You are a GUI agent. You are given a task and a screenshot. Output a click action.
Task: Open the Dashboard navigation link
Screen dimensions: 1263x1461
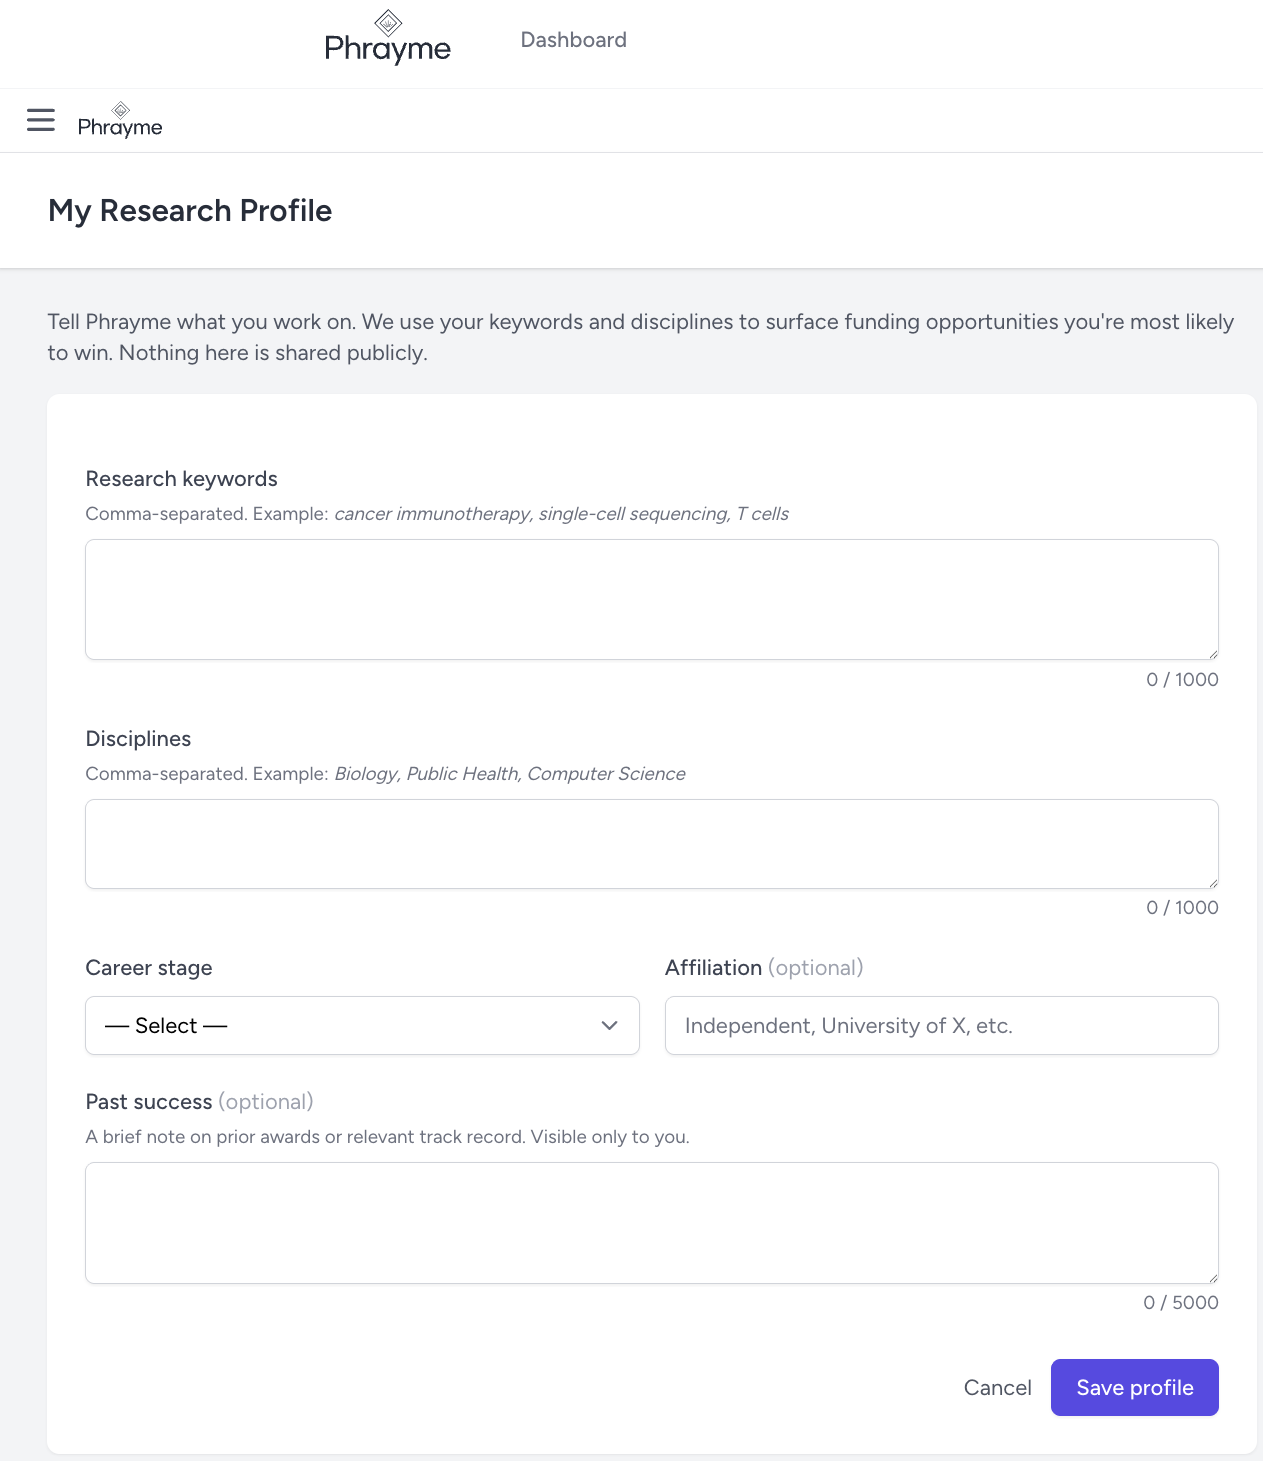point(574,40)
